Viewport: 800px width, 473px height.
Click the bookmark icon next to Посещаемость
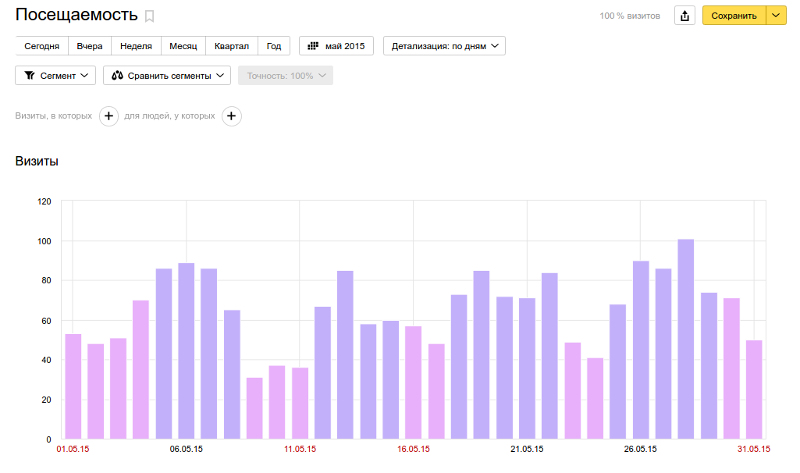pyautogui.click(x=150, y=16)
